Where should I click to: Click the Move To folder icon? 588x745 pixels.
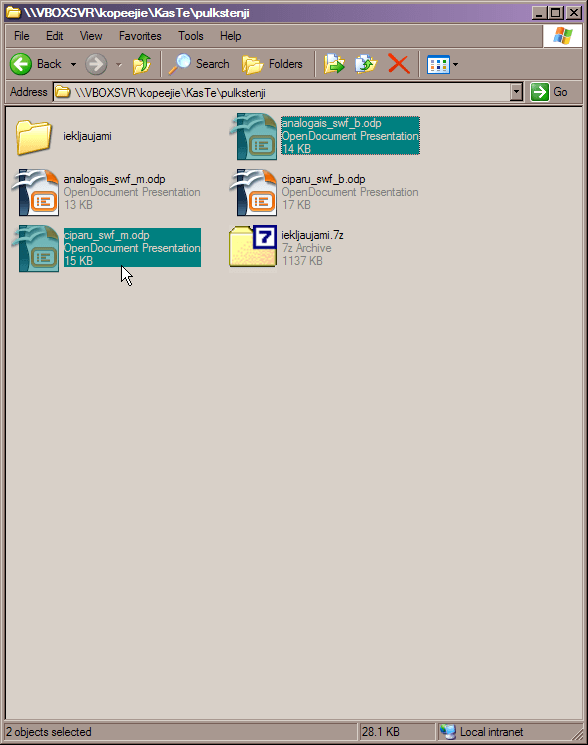click(x=334, y=64)
